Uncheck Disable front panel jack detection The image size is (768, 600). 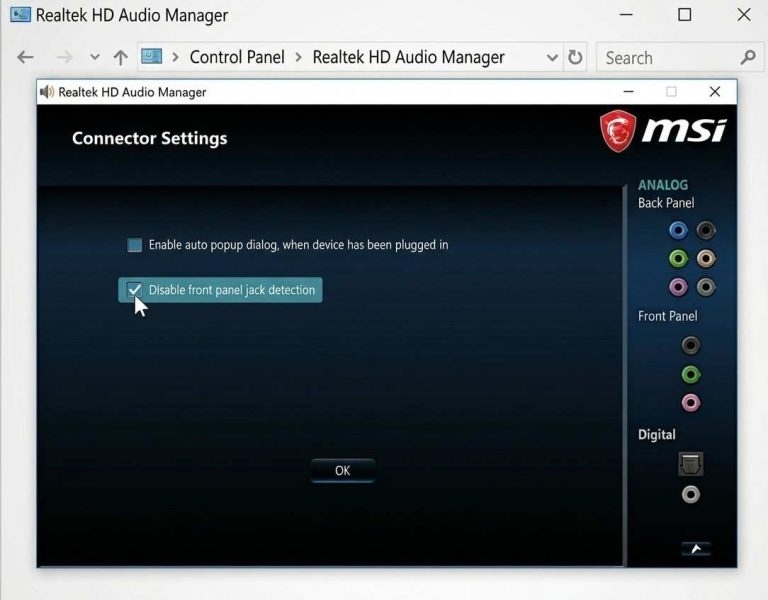click(135, 289)
